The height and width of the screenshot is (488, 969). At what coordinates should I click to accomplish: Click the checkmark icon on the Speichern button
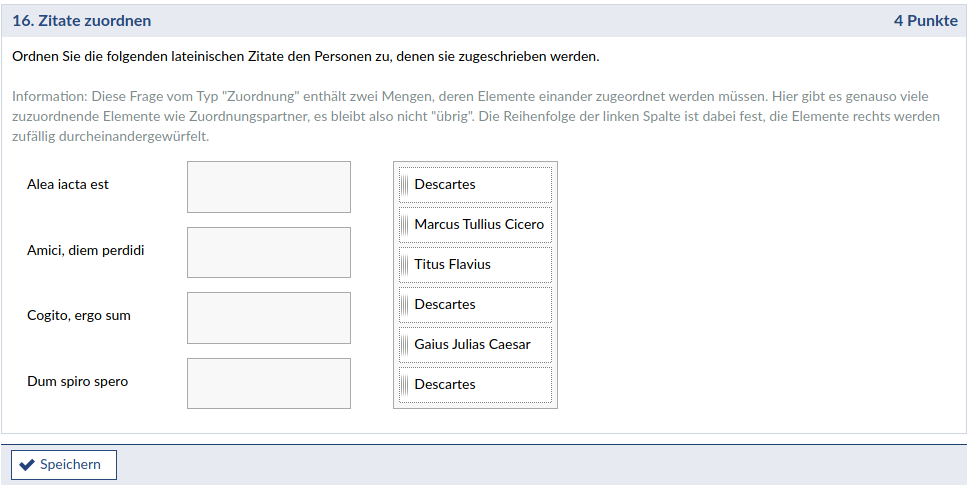pyautogui.click(x=27, y=465)
